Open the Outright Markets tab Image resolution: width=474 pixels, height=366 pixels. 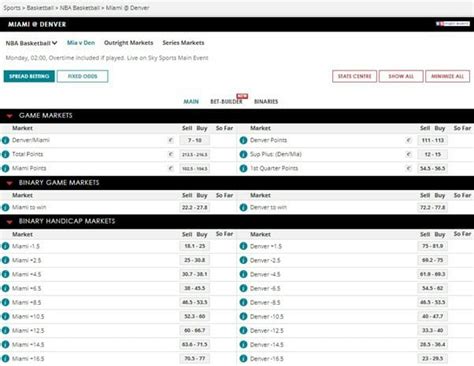click(x=129, y=43)
